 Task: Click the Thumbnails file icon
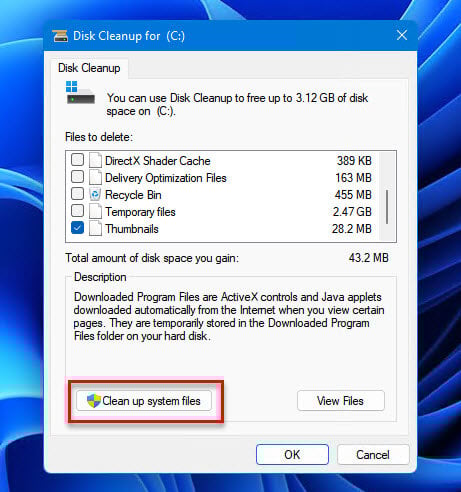tap(95, 228)
